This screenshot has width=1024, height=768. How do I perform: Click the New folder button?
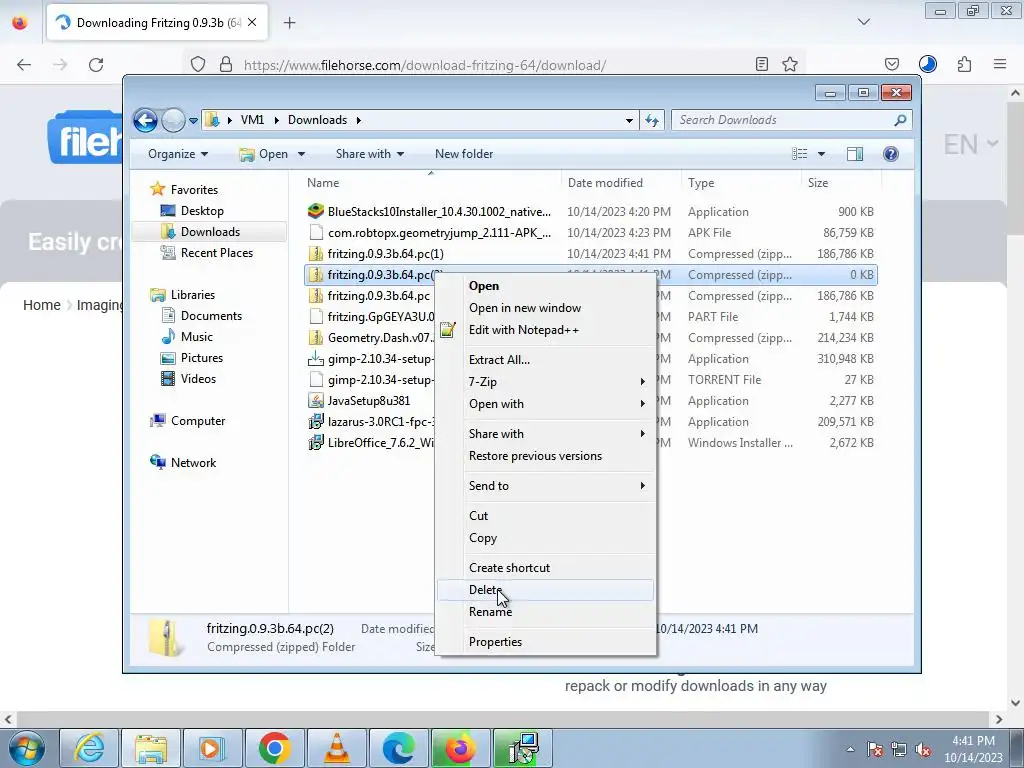coord(464,154)
